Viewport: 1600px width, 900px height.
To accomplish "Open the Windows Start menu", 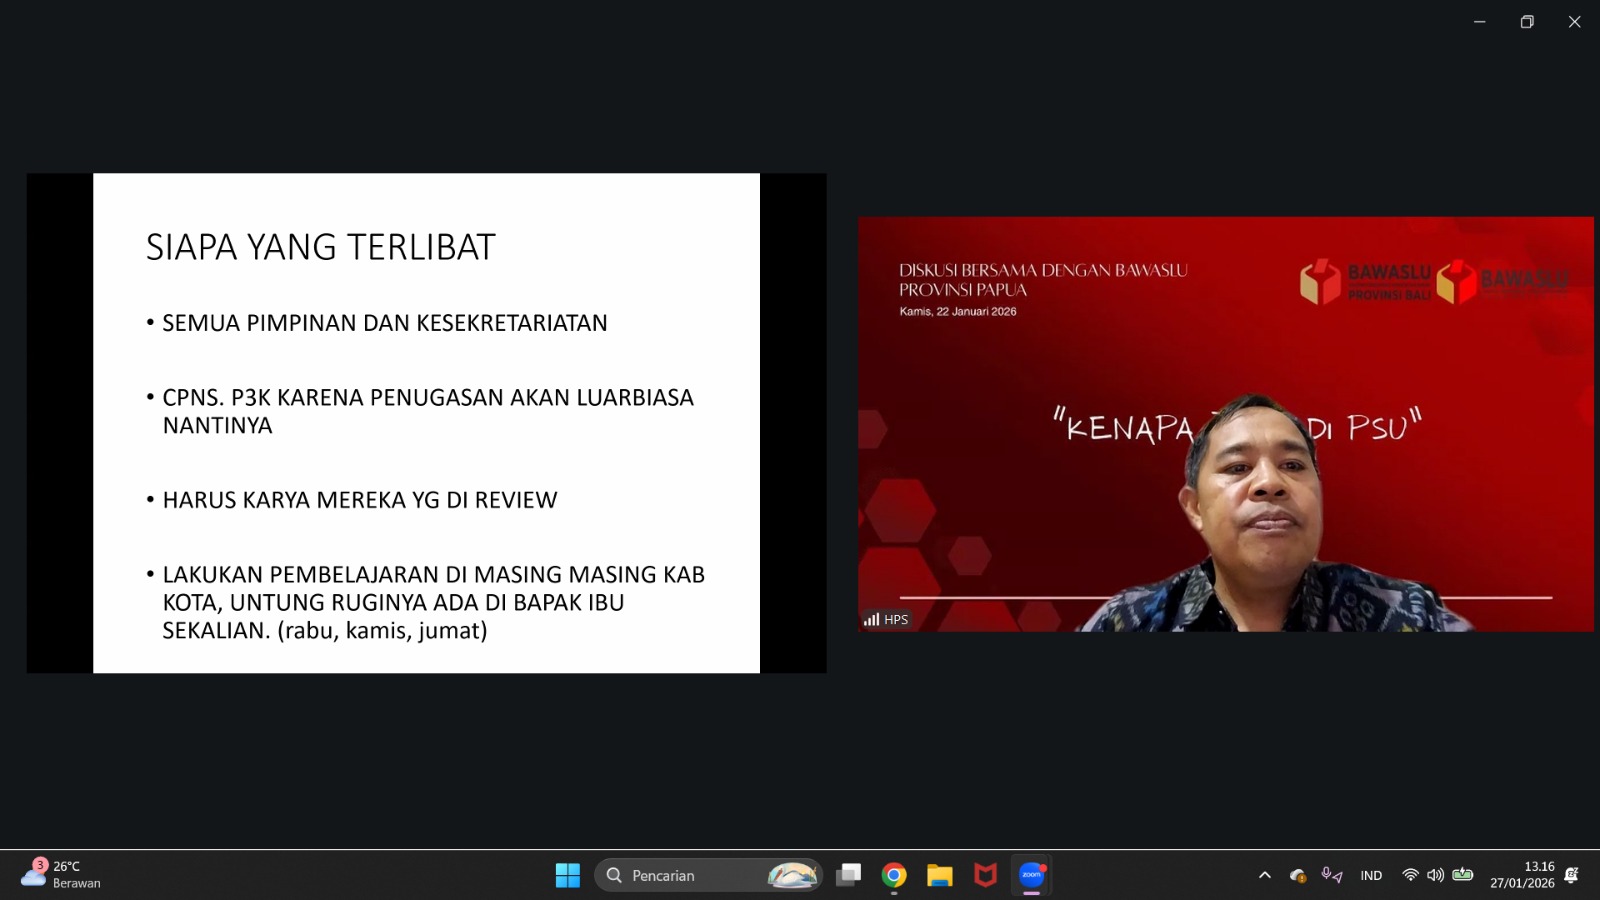I will pos(567,875).
